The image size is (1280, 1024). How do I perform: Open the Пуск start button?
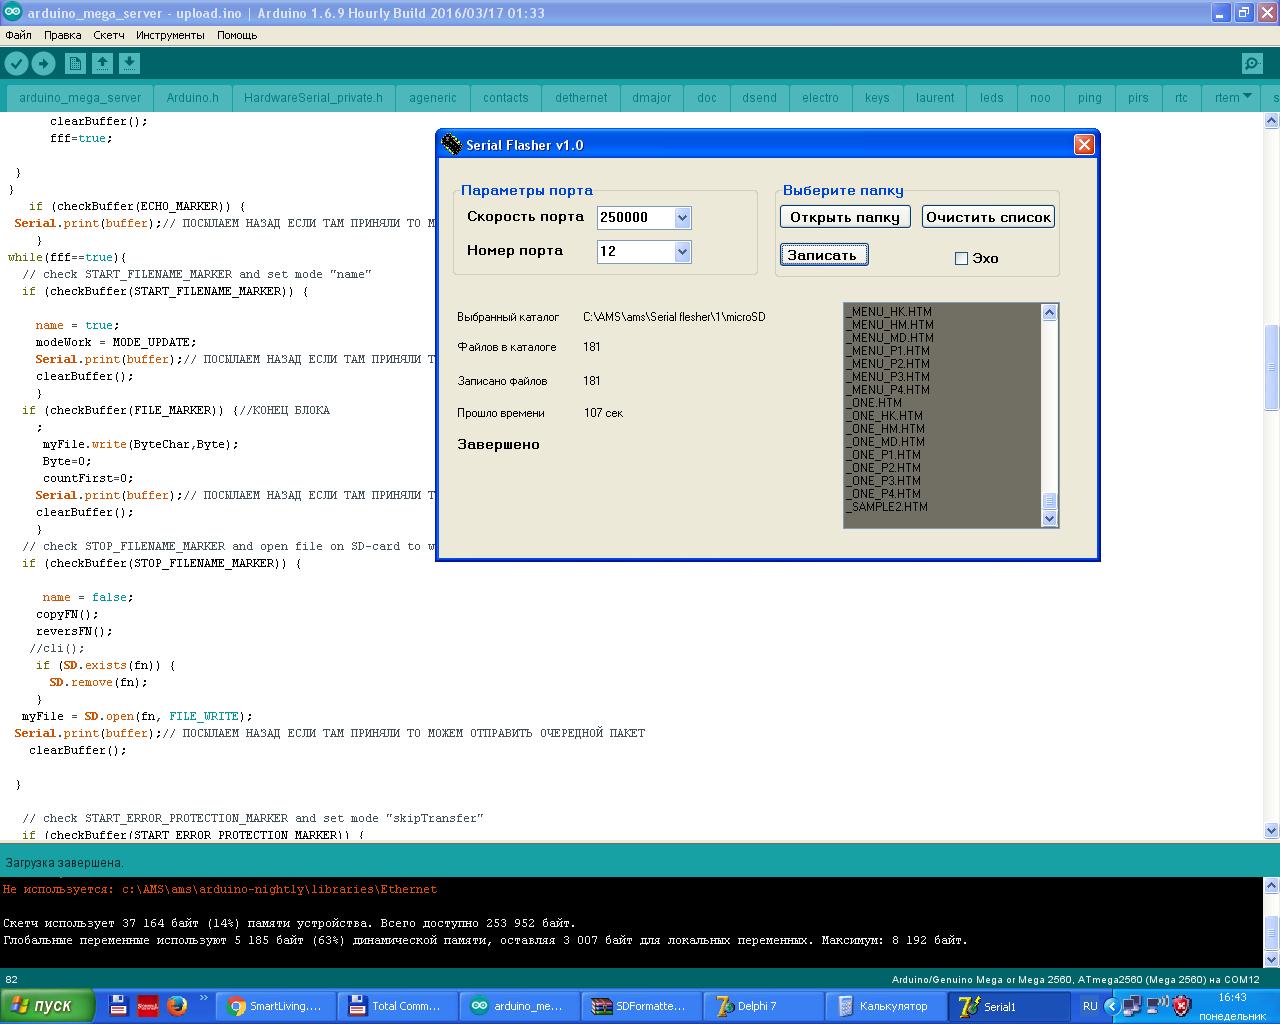(48, 1006)
